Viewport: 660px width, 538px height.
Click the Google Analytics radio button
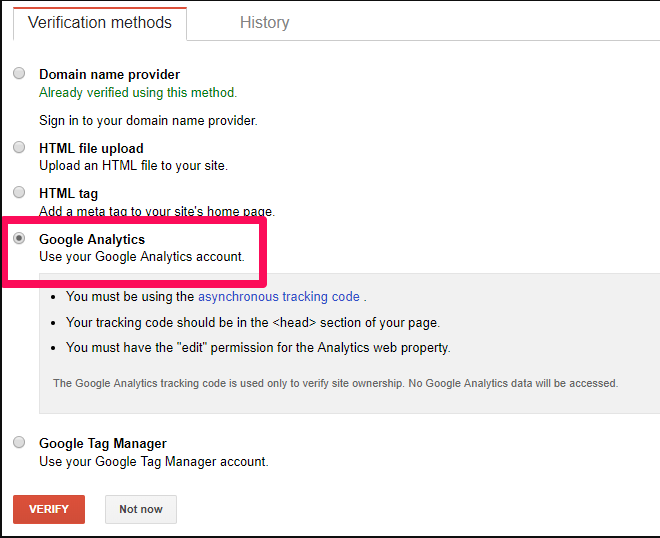[x=19, y=239]
